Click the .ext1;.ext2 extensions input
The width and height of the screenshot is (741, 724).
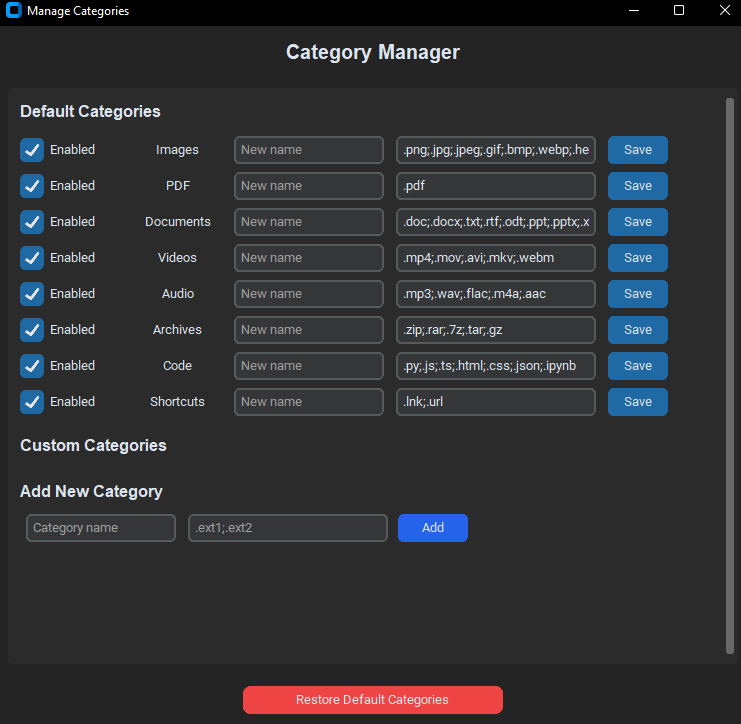pos(288,528)
